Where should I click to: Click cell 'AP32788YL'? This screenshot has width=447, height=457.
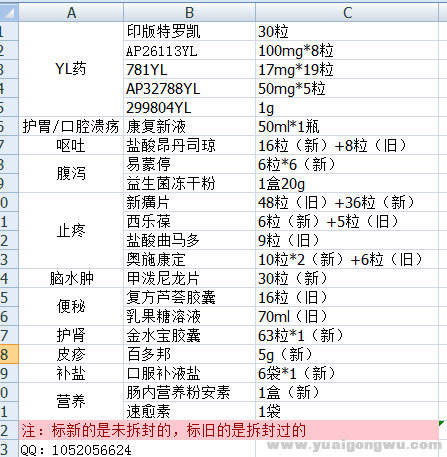point(189,88)
